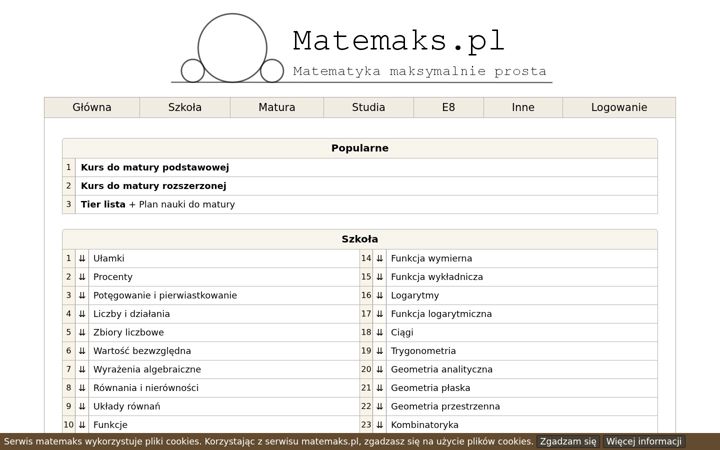
Task: Open the Logarytmy topic
Action: pyautogui.click(x=415, y=295)
